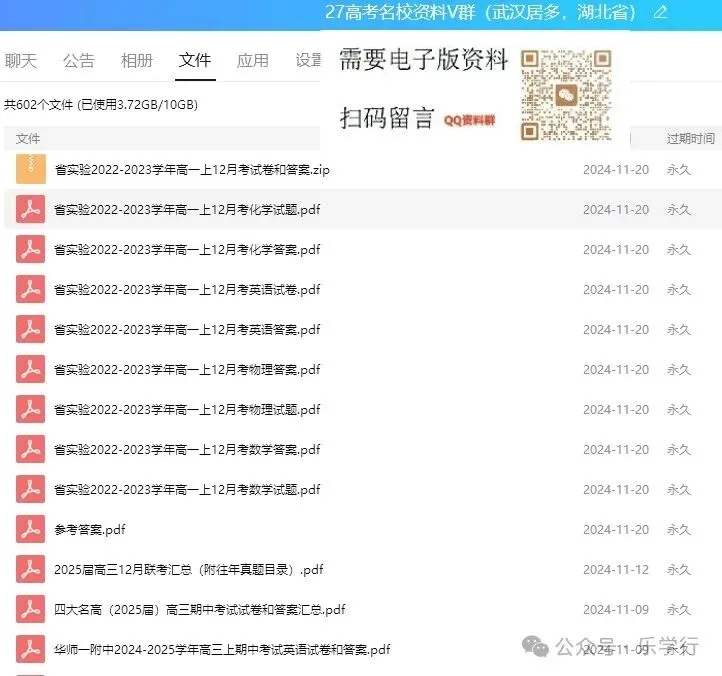The image size is (722, 676).
Task: Click the edit pencil icon beside group name
Action: click(x=661, y=12)
